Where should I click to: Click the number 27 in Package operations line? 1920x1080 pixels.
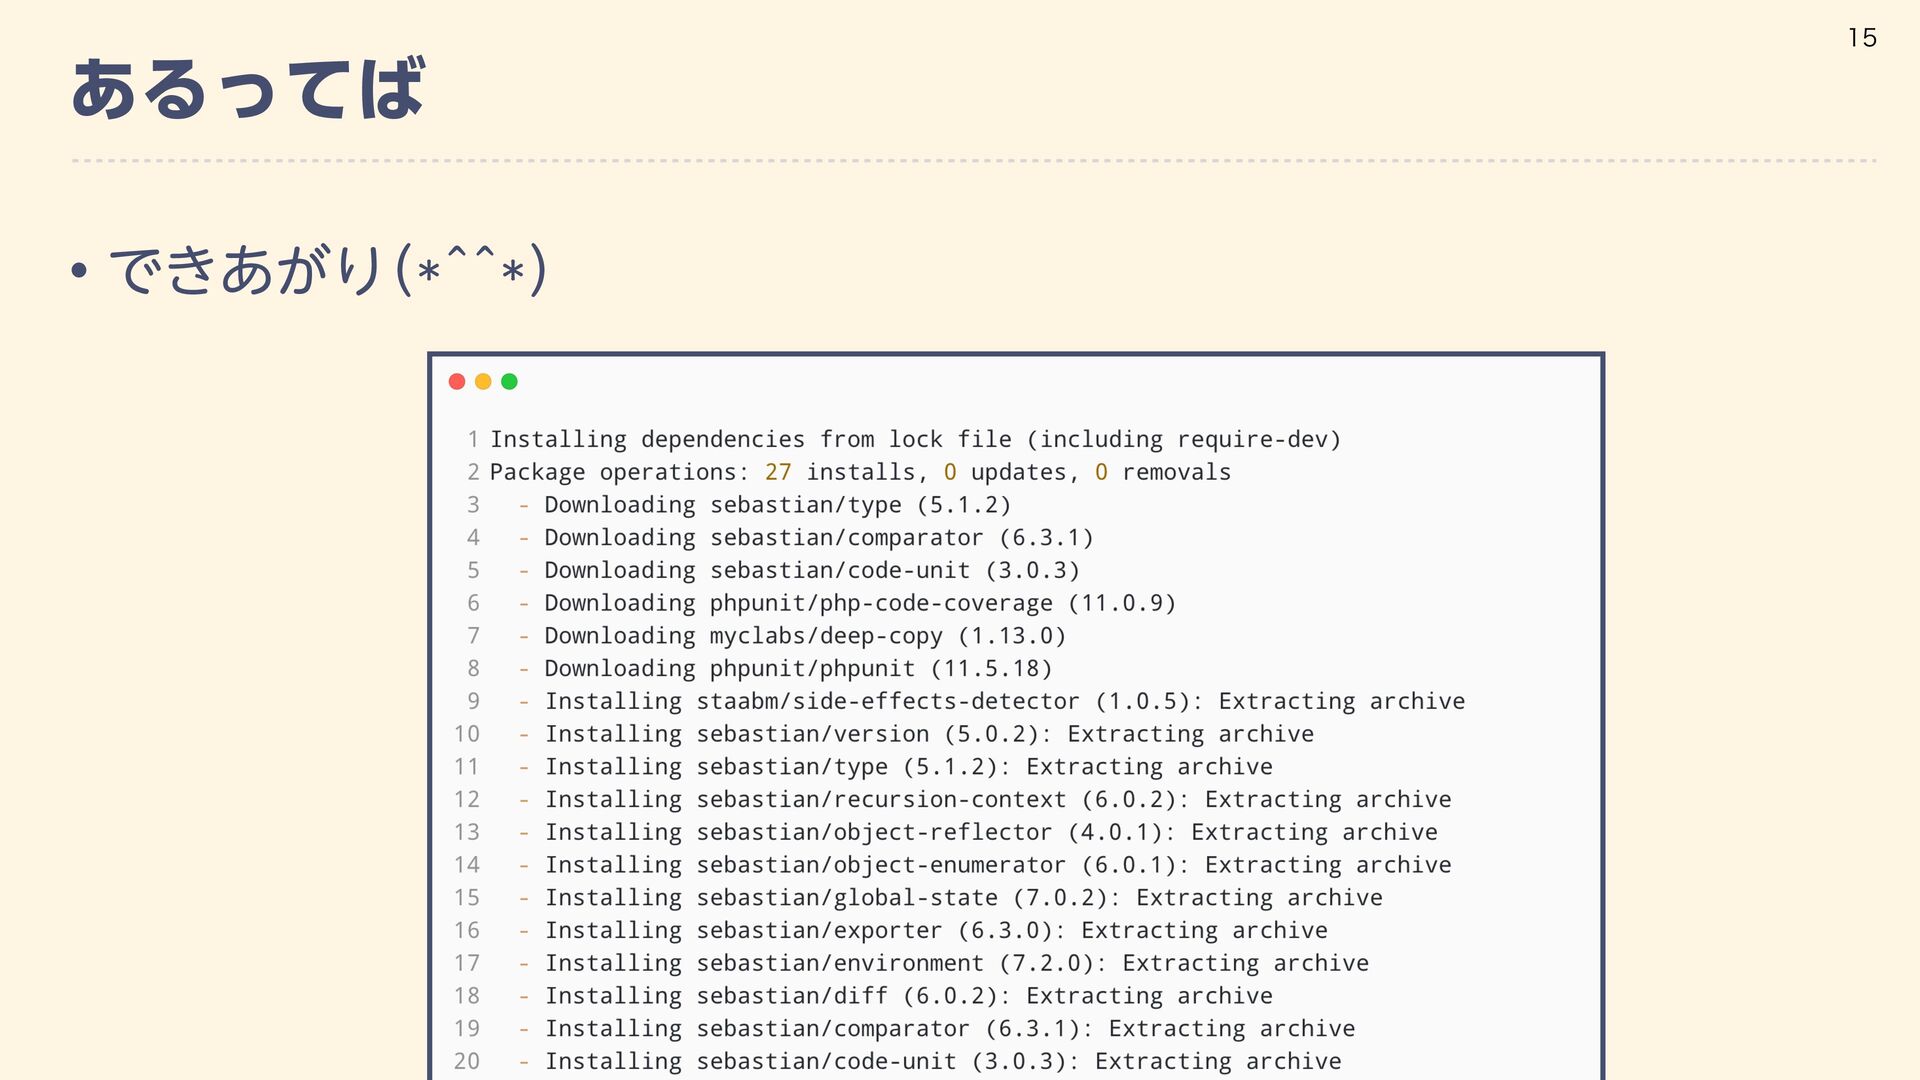click(778, 472)
